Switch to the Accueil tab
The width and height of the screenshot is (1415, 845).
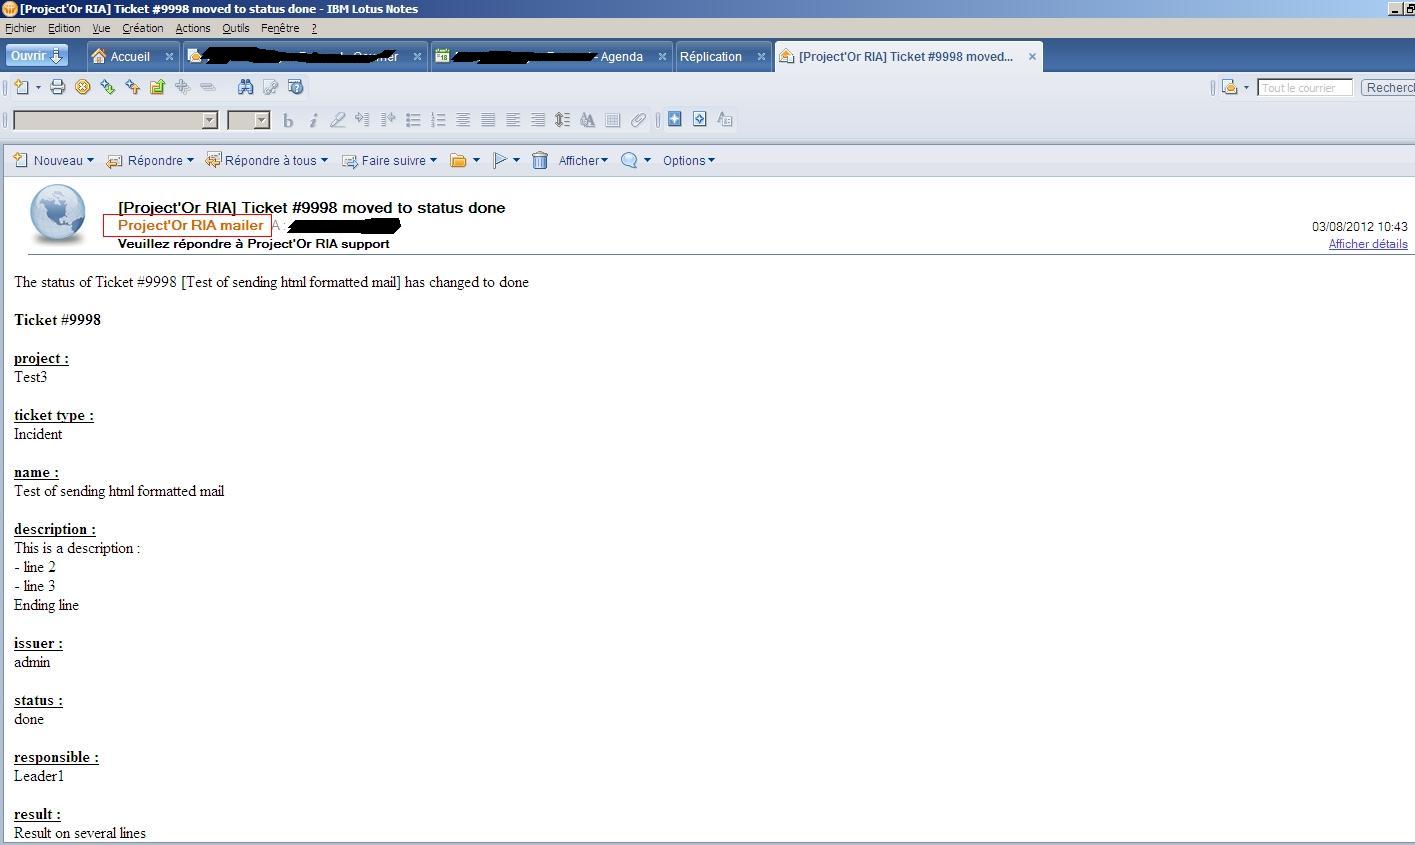[x=130, y=56]
